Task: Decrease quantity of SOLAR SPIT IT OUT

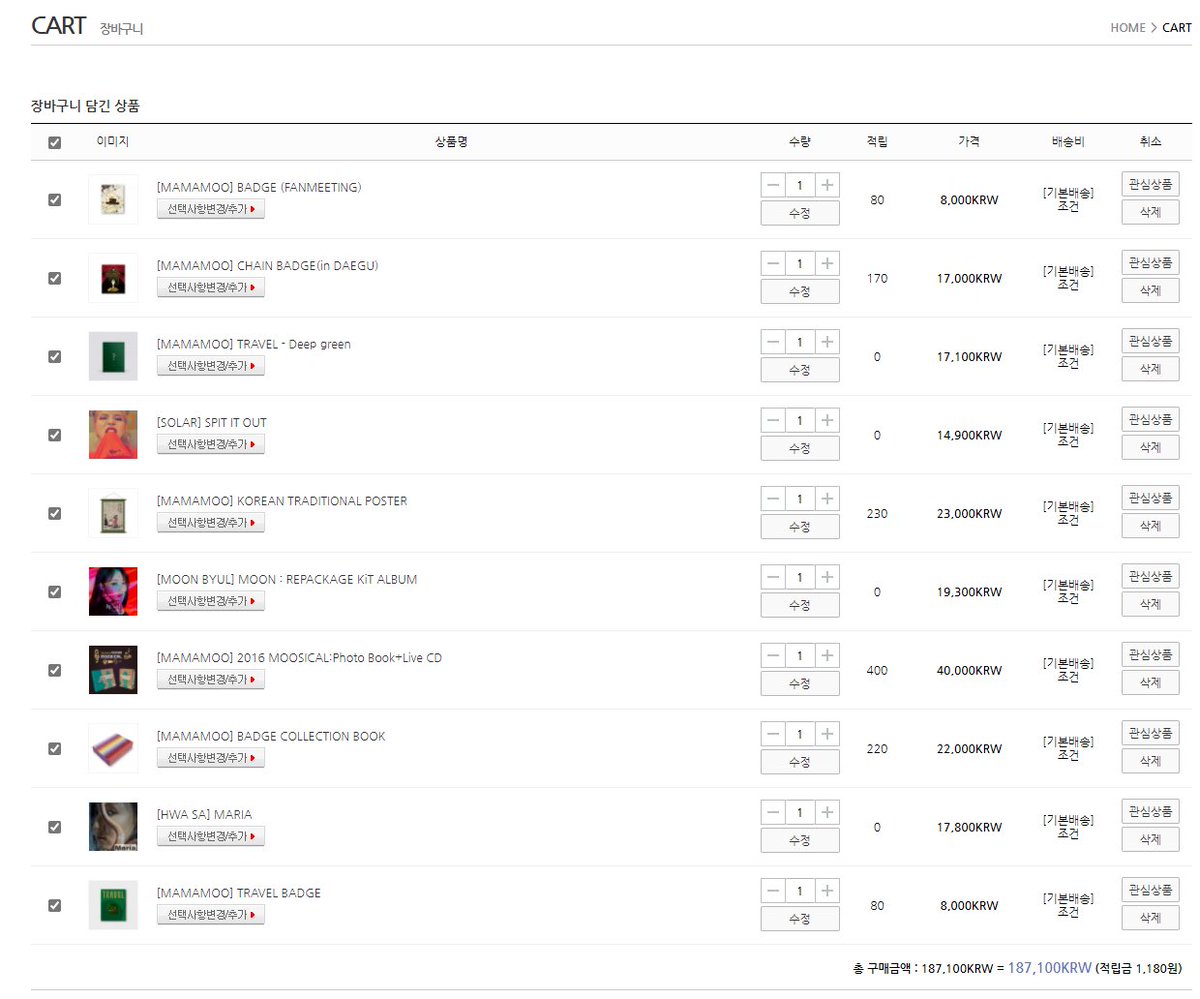Action: pos(774,420)
